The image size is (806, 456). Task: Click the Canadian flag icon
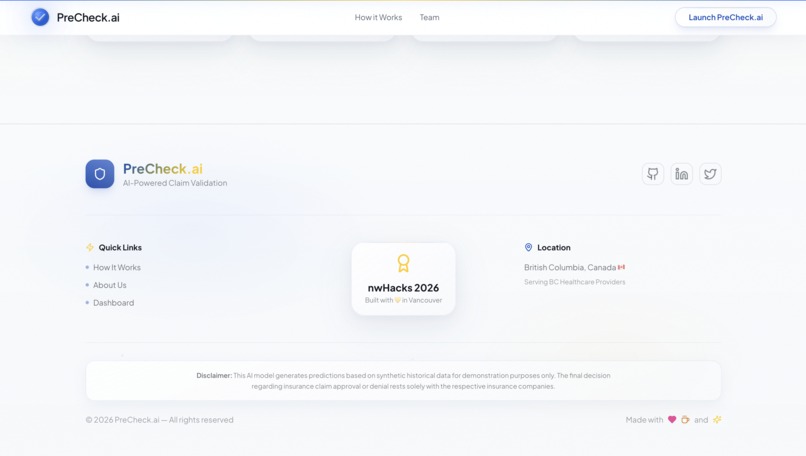tap(621, 267)
